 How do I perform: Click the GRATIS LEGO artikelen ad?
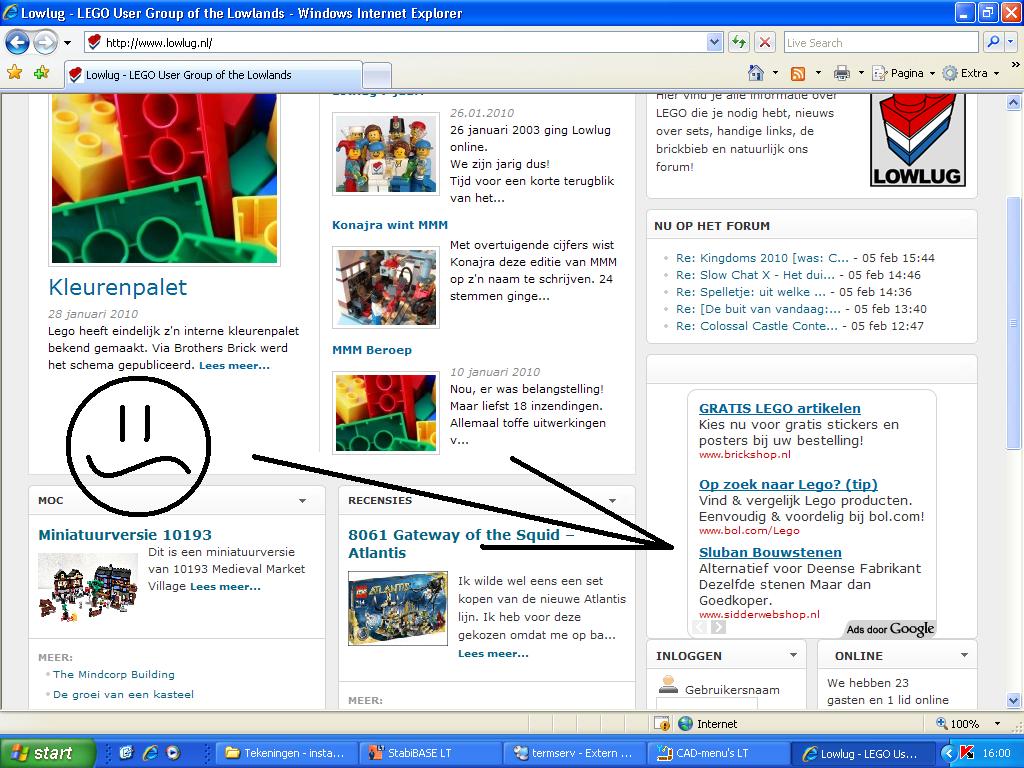pyautogui.click(x=779, y=409)
